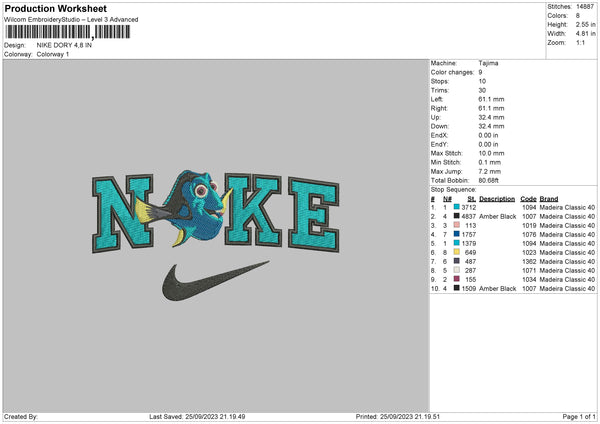Click the teal swatch beside stitch count 3712
The width and height of the screenshot is (600, 424).
[456, 207]
